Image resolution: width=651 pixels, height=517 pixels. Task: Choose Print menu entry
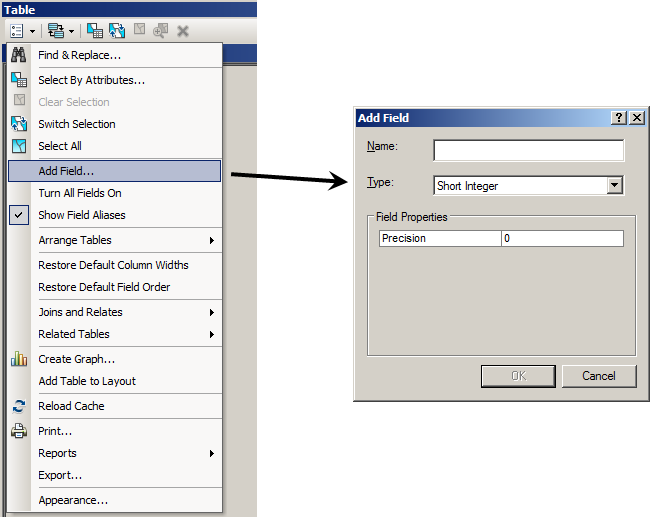pyautogui.click(x=115, y=431)
